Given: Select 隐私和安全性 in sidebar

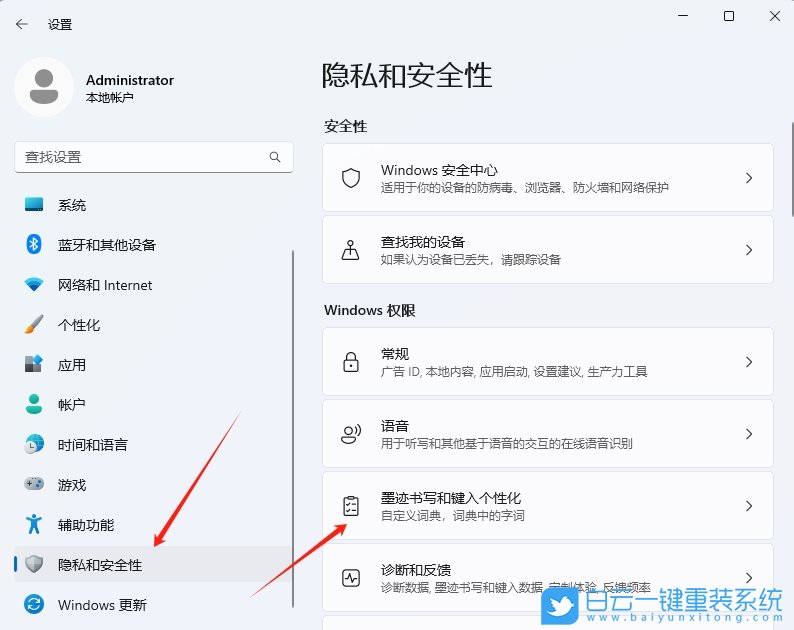Looking at the screenshot, I should [153, 564].
